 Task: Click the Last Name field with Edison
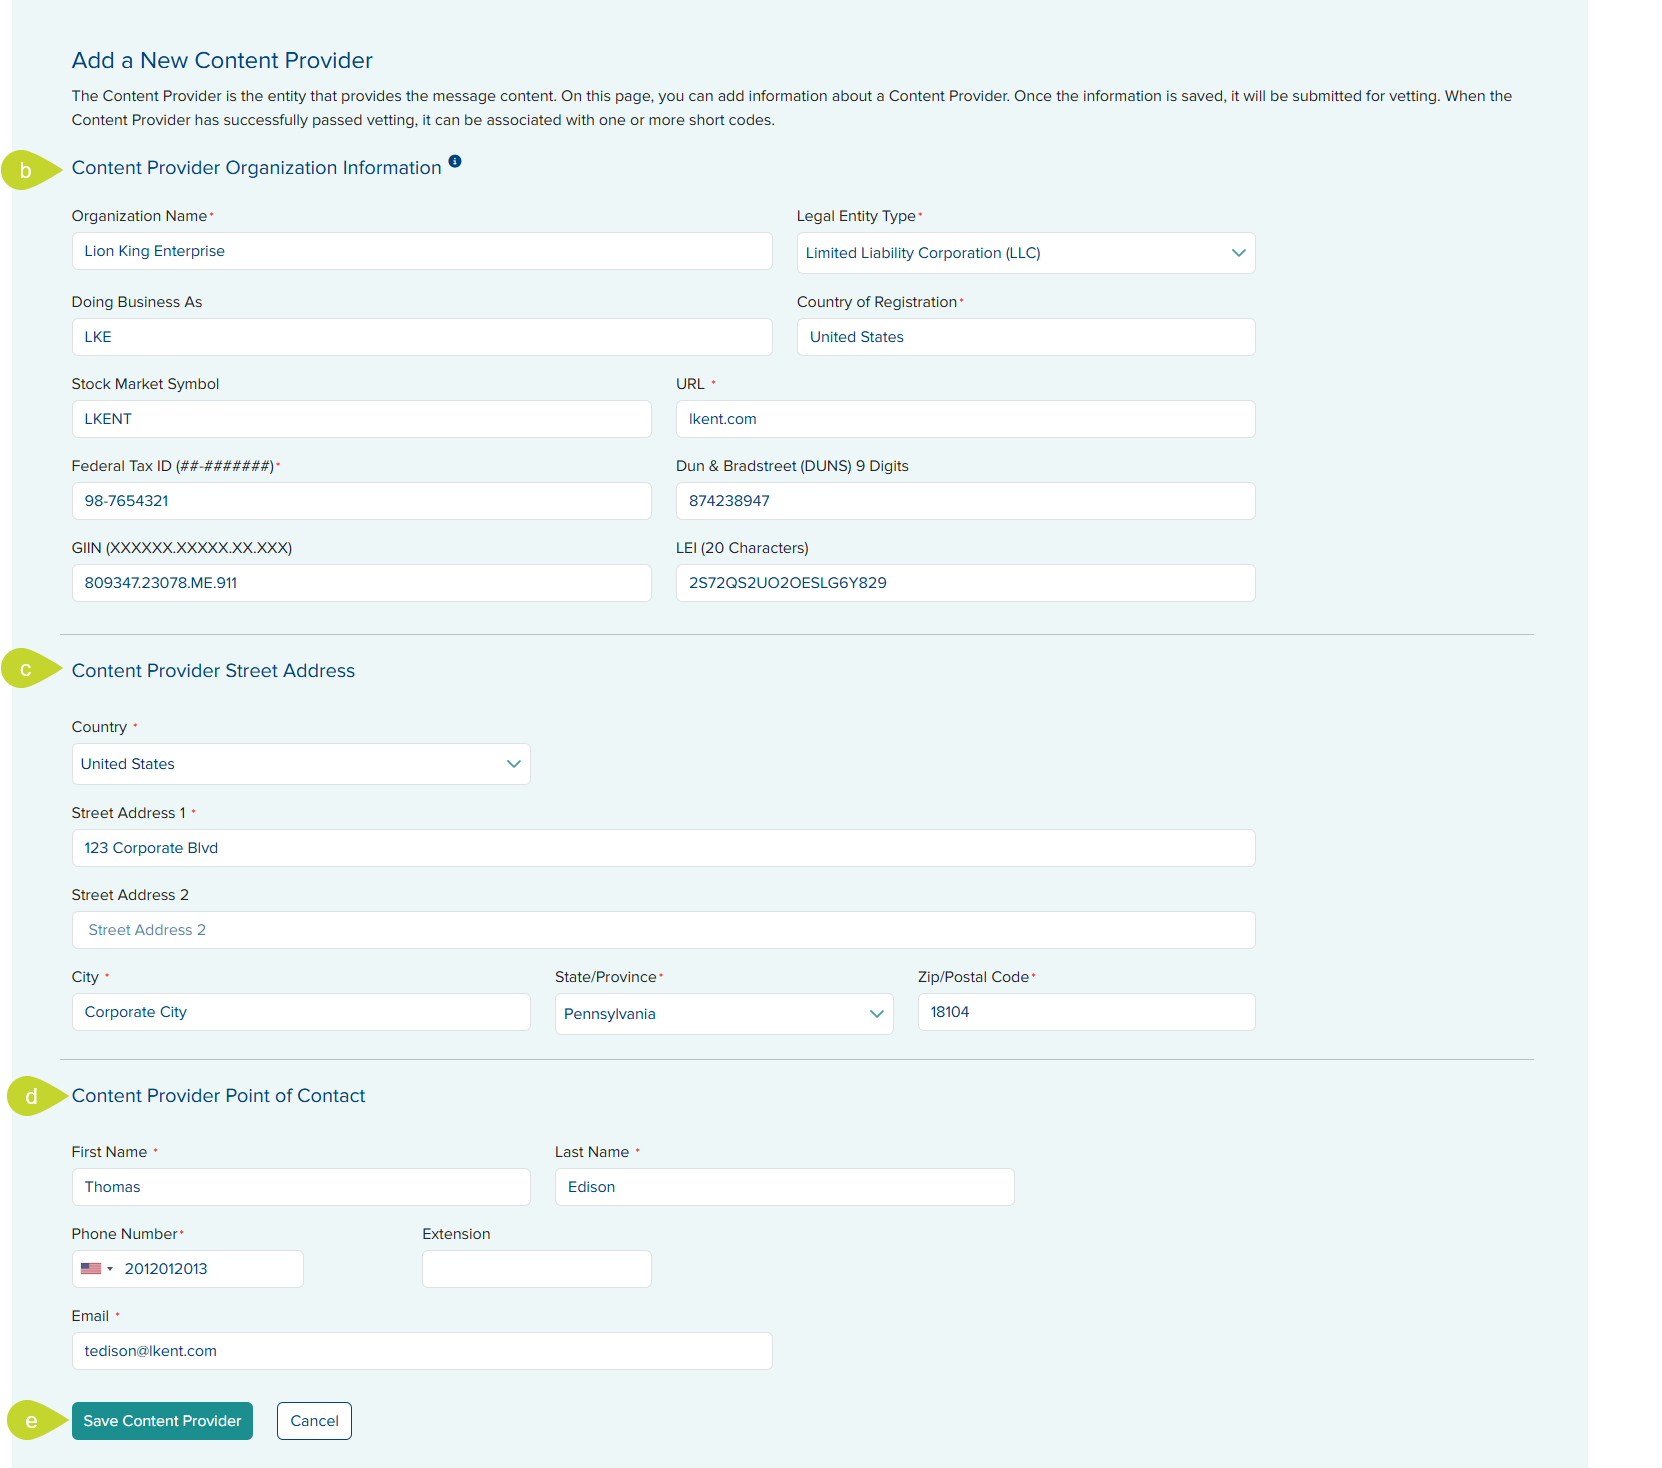tap(784, 1187)
